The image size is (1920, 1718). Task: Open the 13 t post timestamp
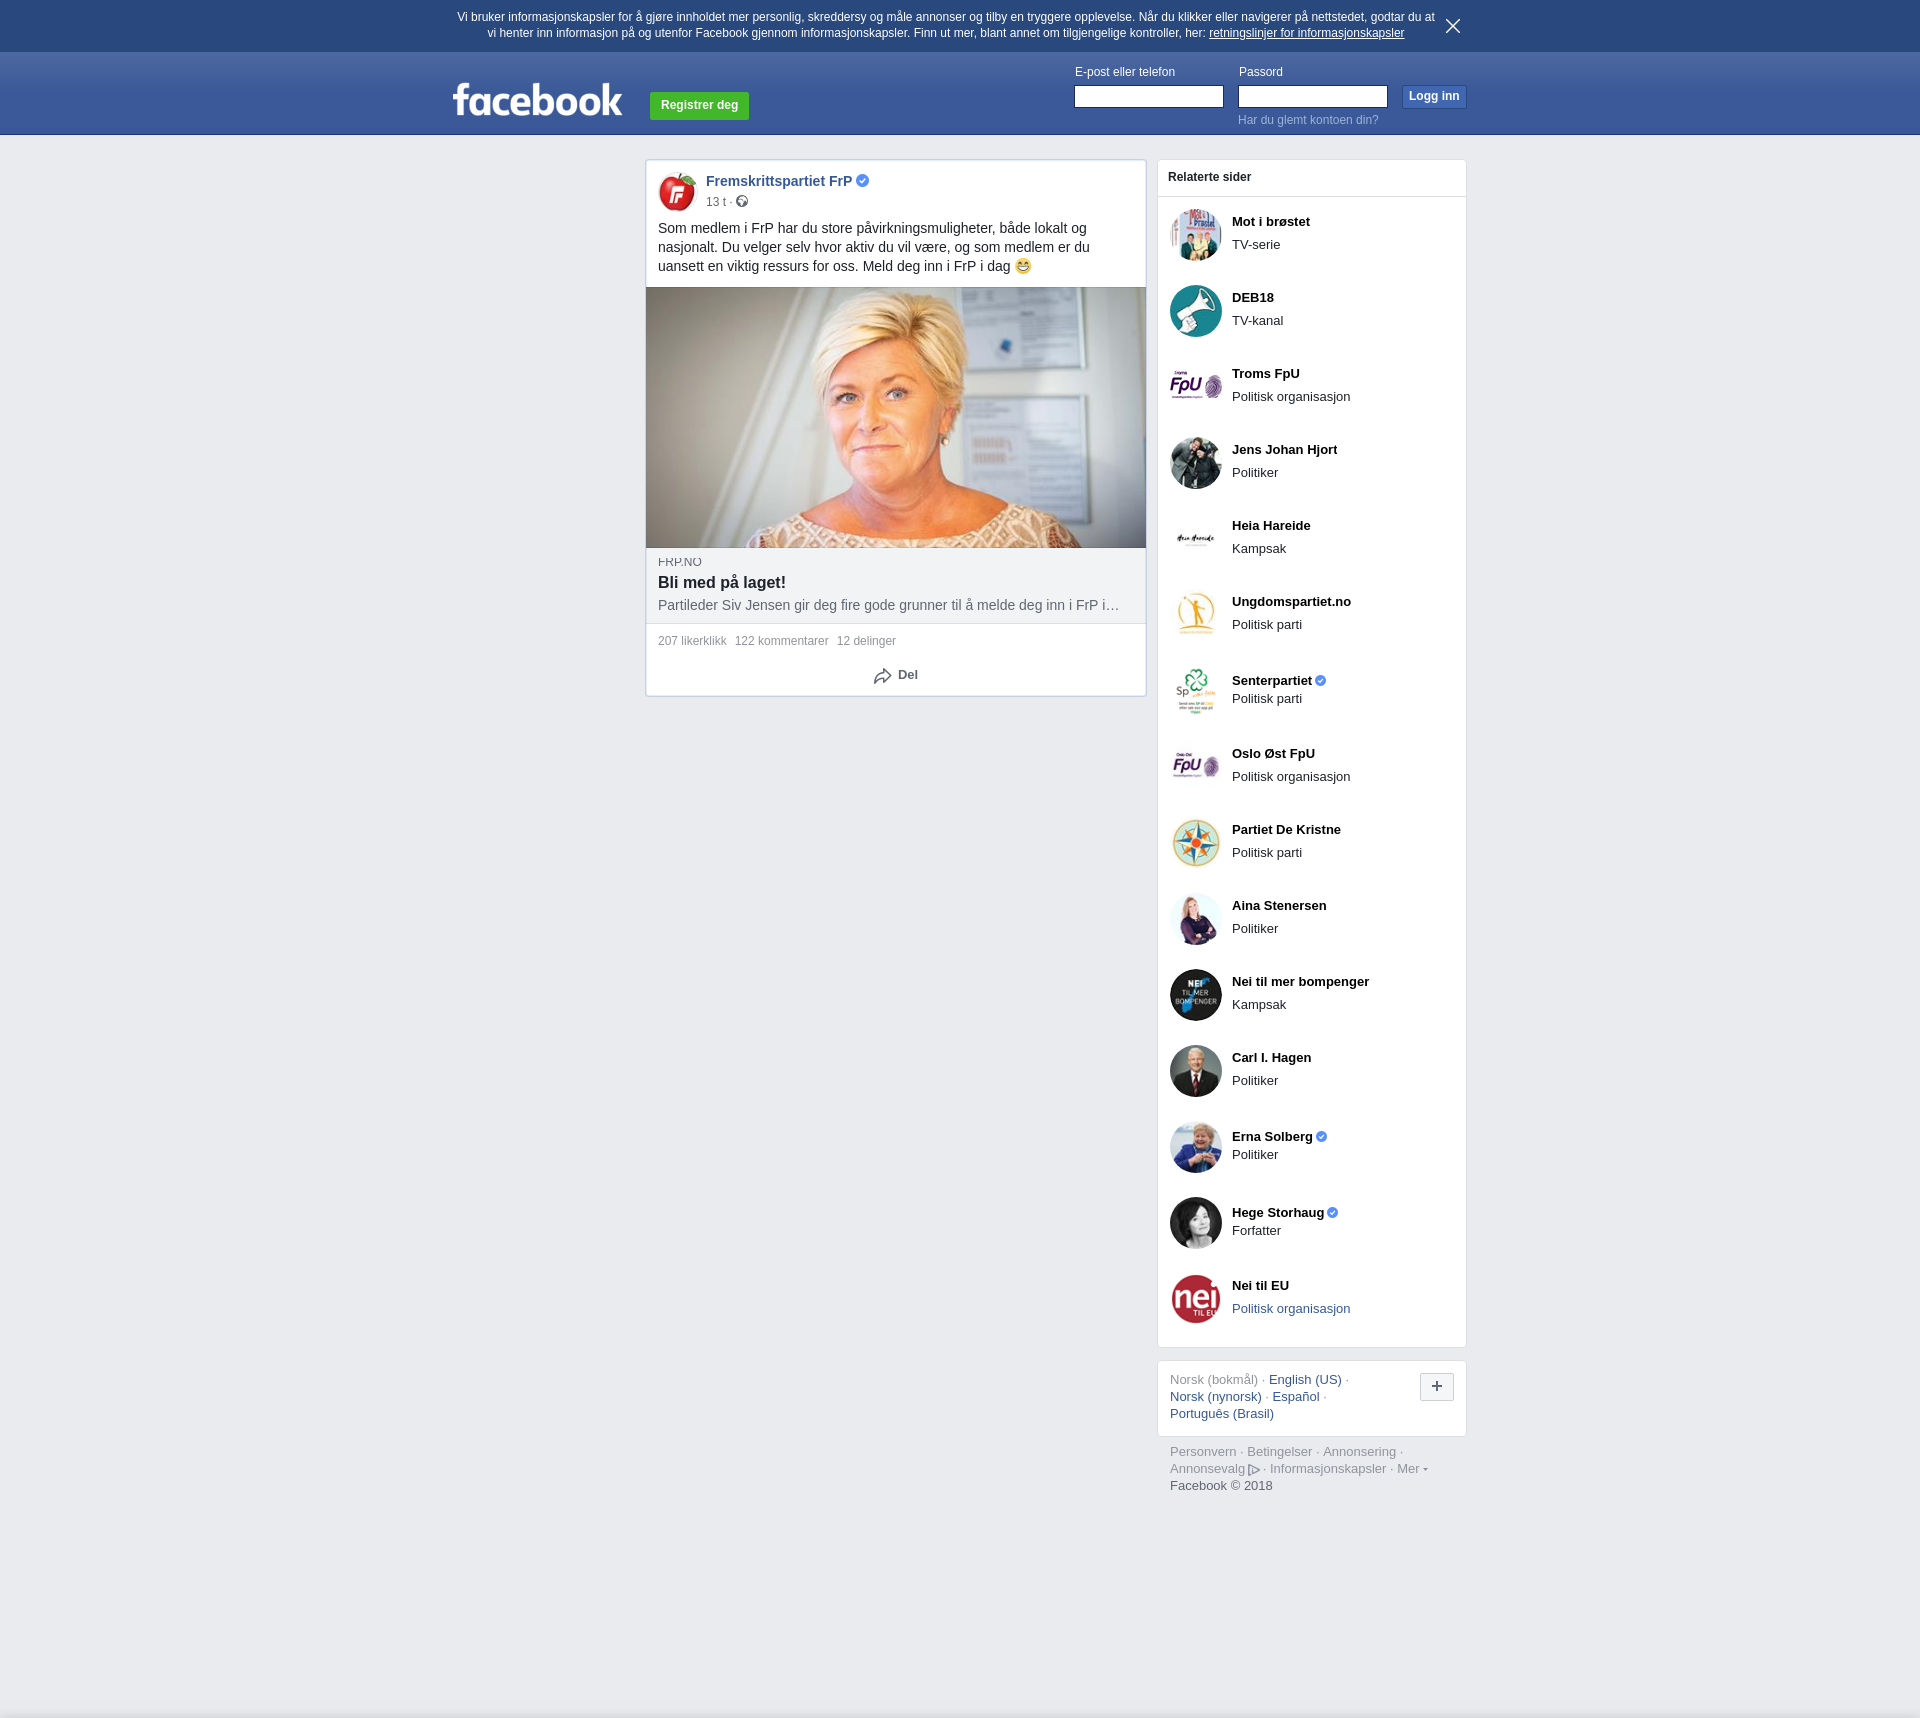716,202
